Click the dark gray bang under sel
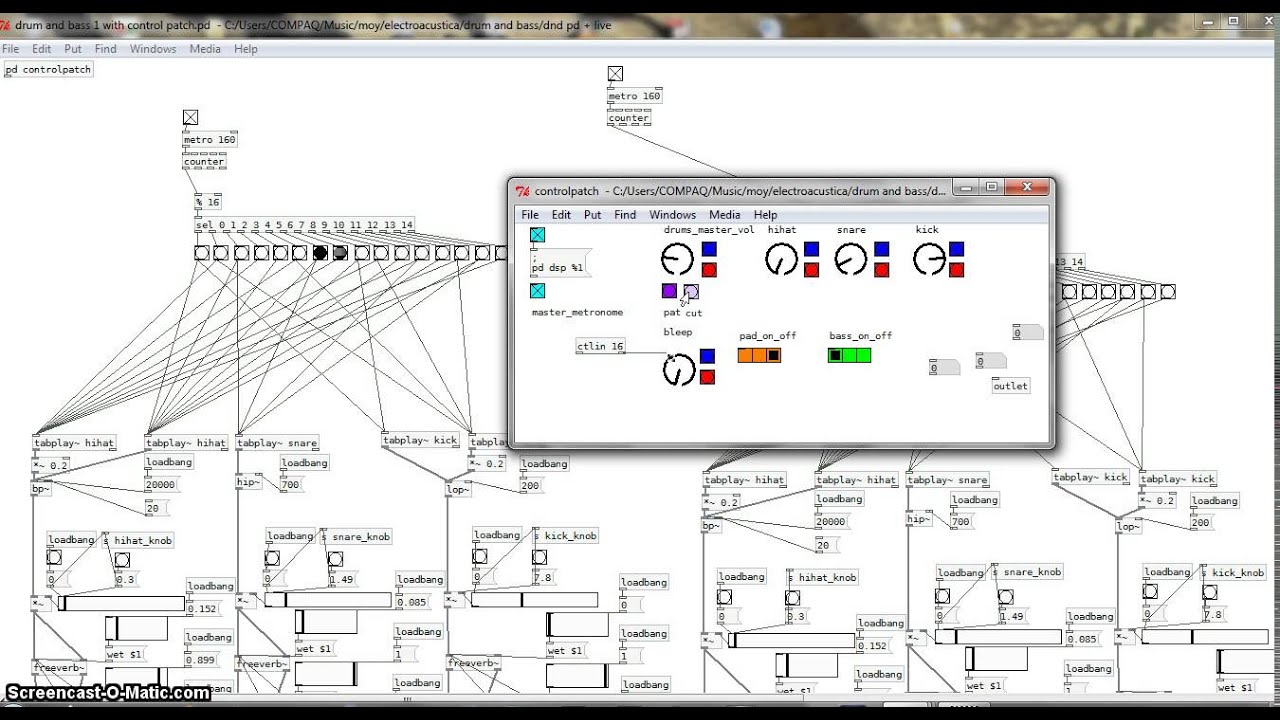Viewport: 1280px width, 720px height. (x=340, y=253)
